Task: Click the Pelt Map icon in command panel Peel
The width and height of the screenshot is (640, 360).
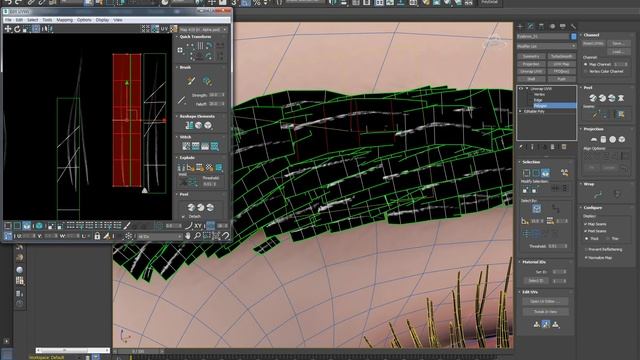Action: tap(621, 98)
